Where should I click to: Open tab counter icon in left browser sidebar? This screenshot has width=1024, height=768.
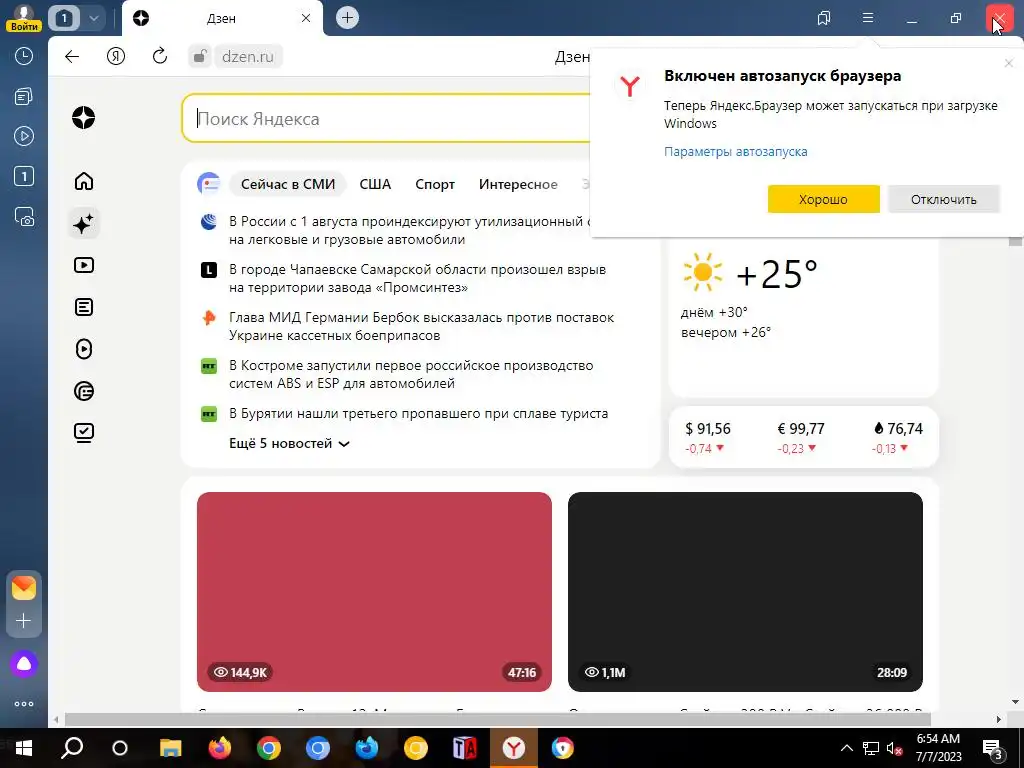tap(24, 176)
